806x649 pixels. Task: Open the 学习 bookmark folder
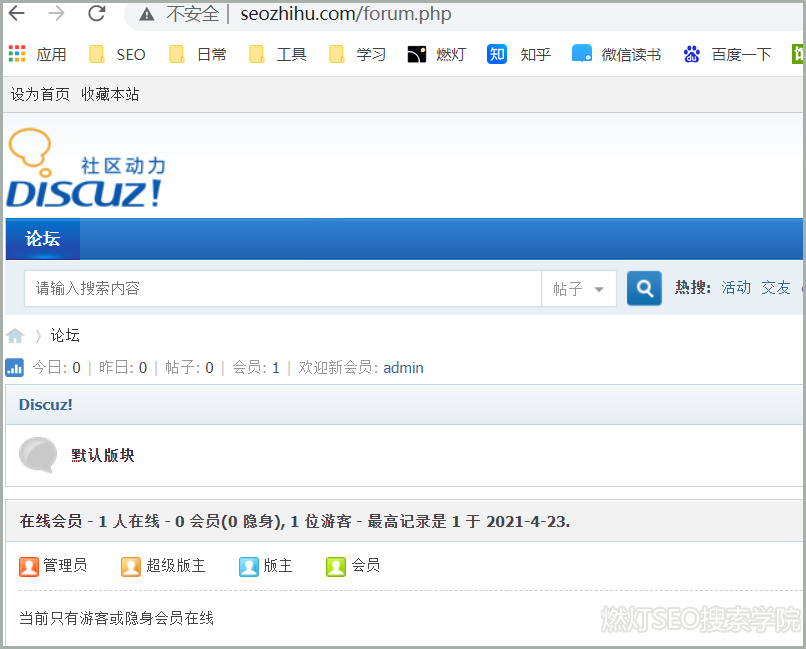click(357, 54)
